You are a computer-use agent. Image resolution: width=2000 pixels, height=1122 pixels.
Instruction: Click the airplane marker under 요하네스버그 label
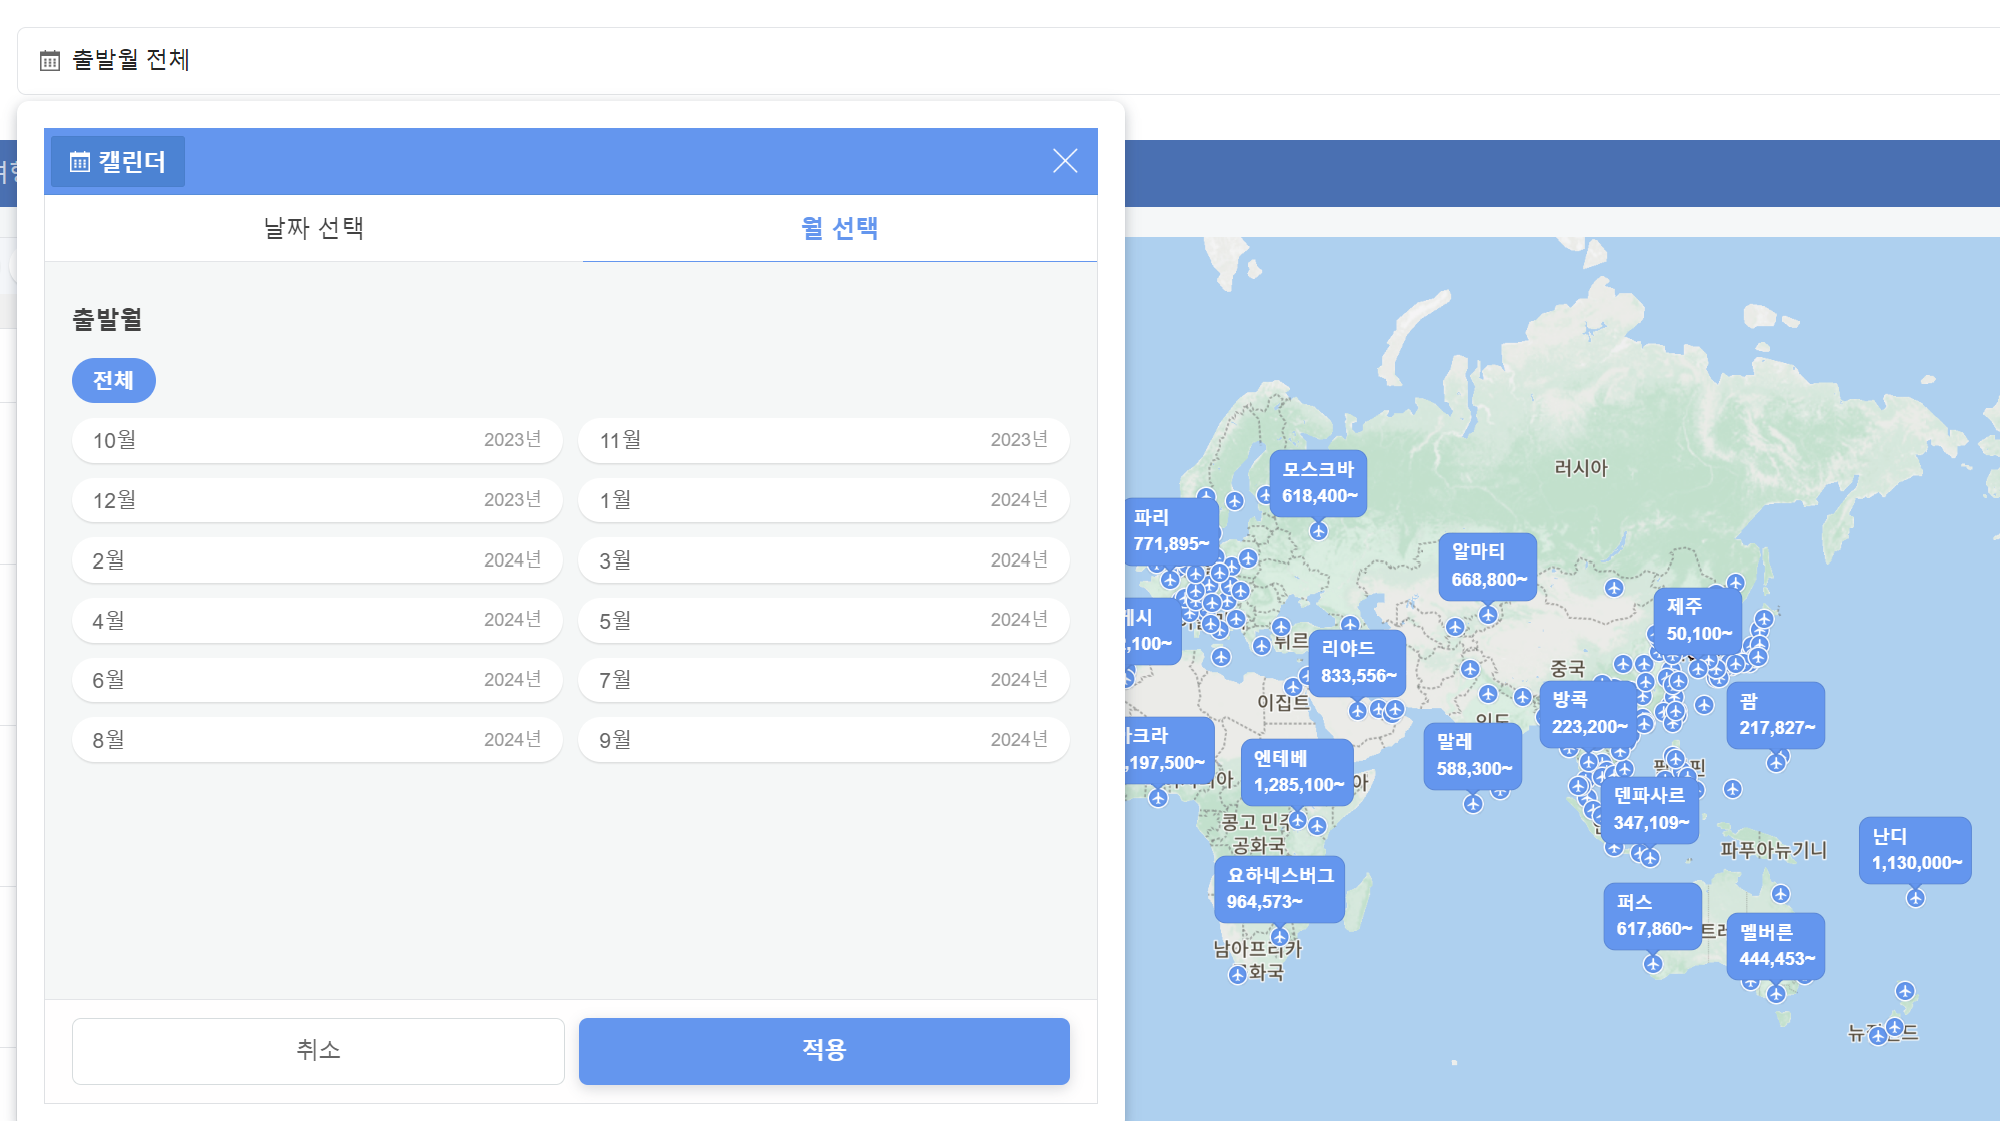pos(1279,937)
